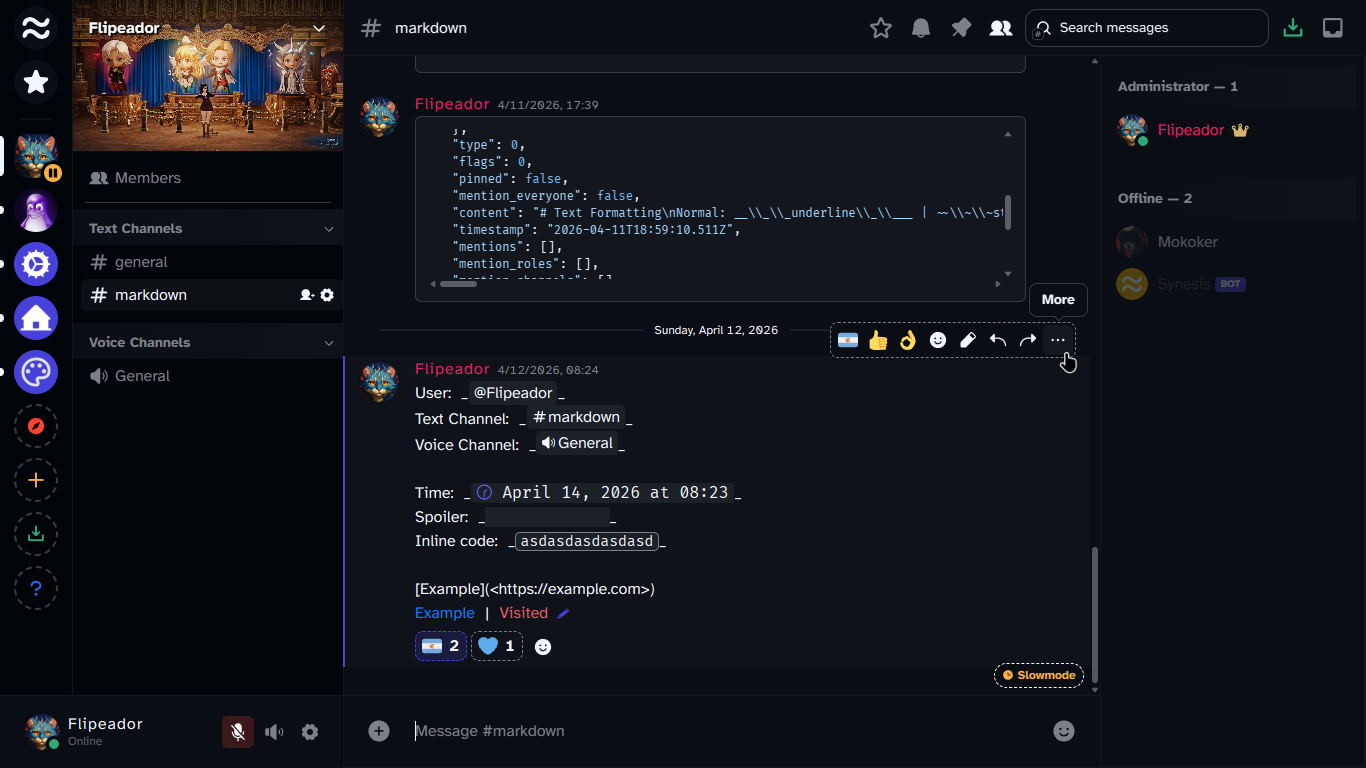This screenshot has height=768, width=1366.
Task: Toggle the Argentina flag reaction with count 2
Action: 441,646
